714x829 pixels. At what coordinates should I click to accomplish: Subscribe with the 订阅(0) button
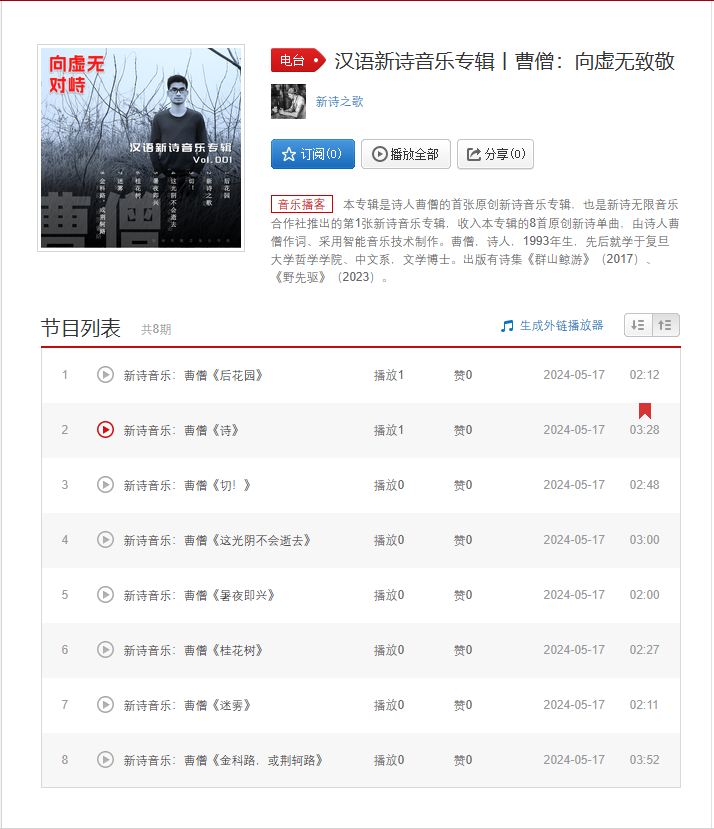coord(313,154)
